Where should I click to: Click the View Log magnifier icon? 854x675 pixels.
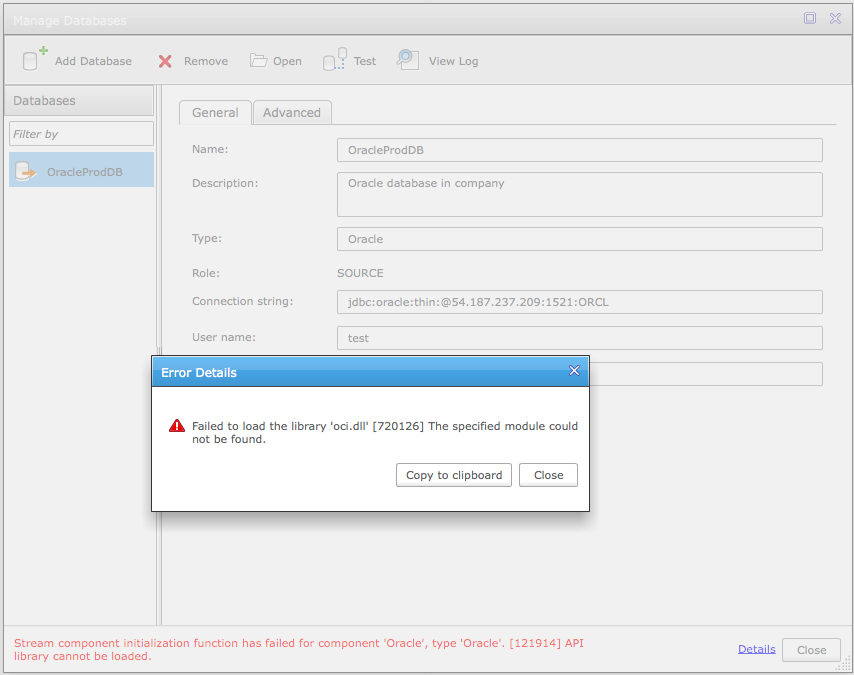point(408,59)
